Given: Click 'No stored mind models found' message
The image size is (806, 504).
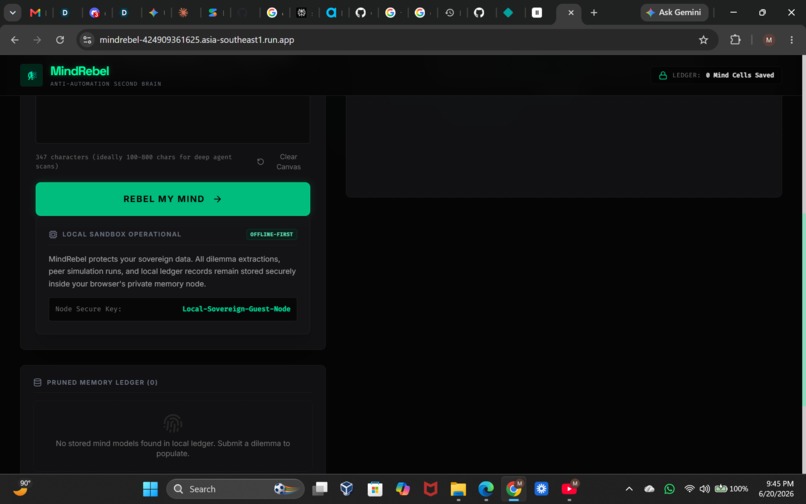Looking at the screenshot, I should point(173,448).
